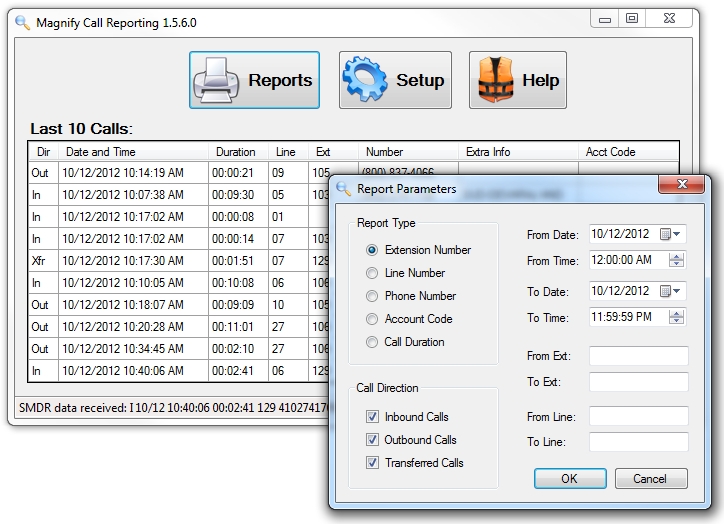Click the magnifier icon in Report Parameters title
Image resolution: width=724 pixels, height=524 pixels.
[x=344, y=188]
